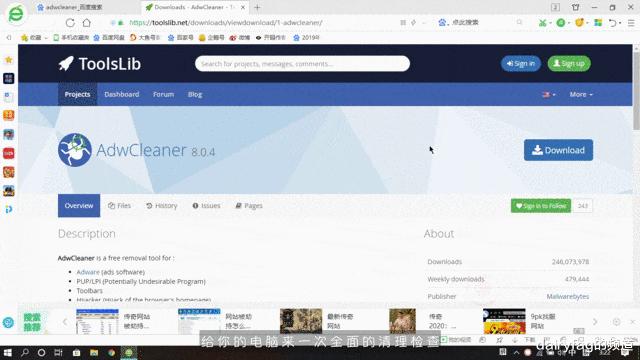Open the 2019年 bookmark

(x=306, y=38)
